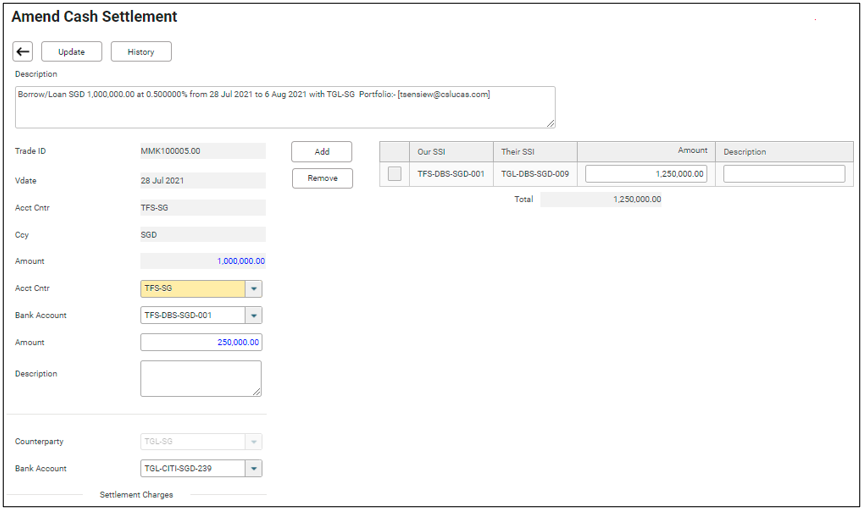Click the top Description text area
Screen dimensions: 864x510
[x=284, y=107]
